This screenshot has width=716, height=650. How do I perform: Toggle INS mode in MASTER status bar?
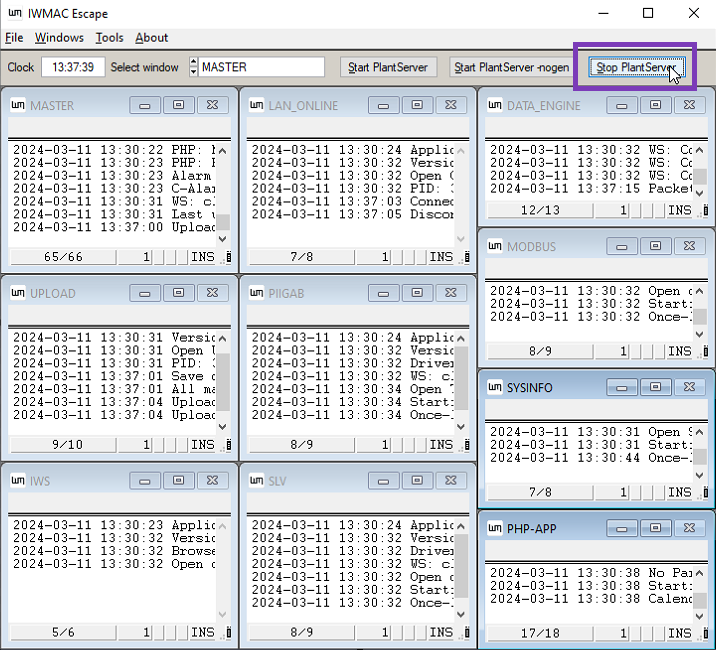[x=202, y=257]
